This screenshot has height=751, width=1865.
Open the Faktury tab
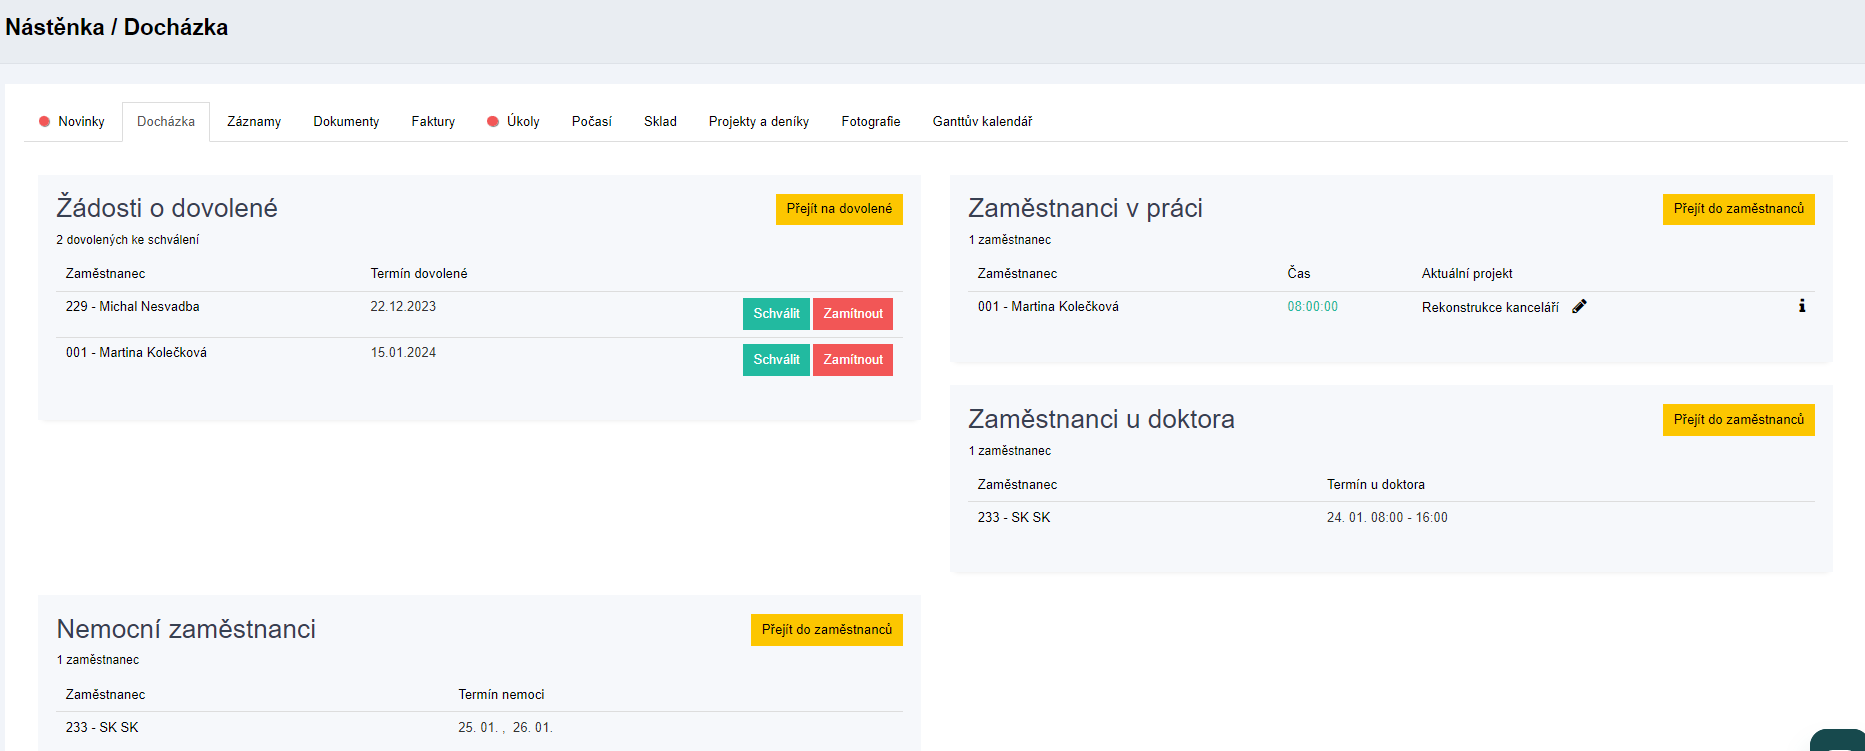click(433, 122)
